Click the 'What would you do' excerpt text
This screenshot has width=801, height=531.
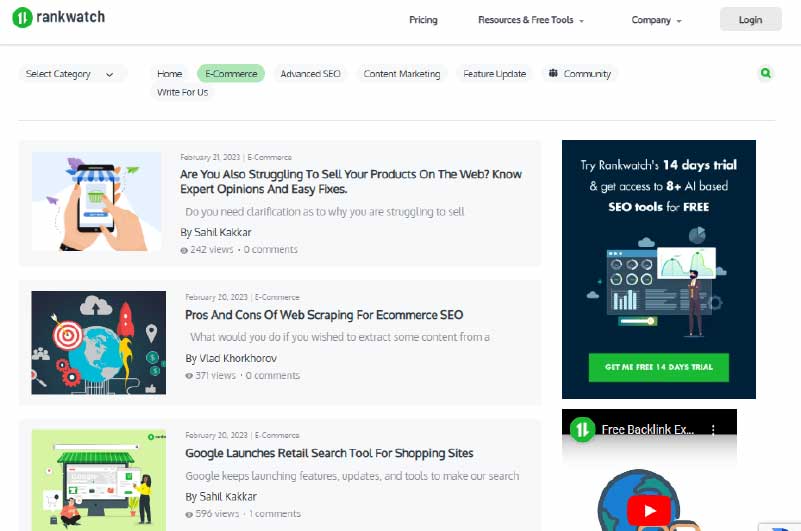click(340, 337)
